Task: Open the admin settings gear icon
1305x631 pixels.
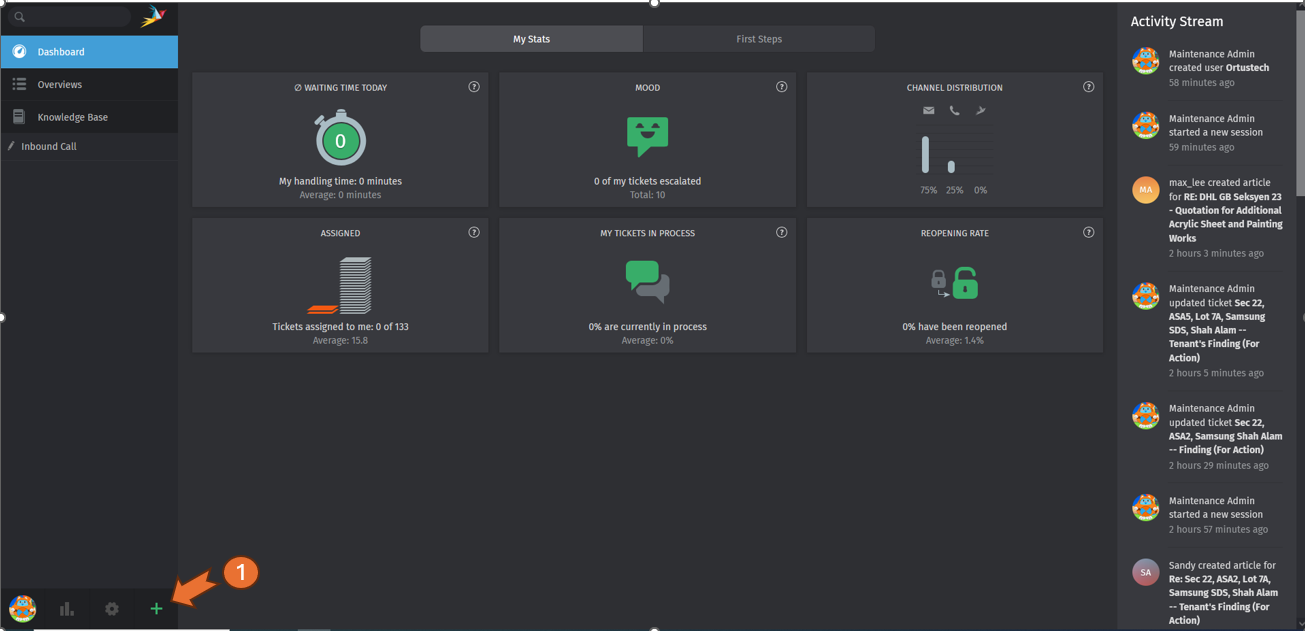Action: [x=112, y=609]
